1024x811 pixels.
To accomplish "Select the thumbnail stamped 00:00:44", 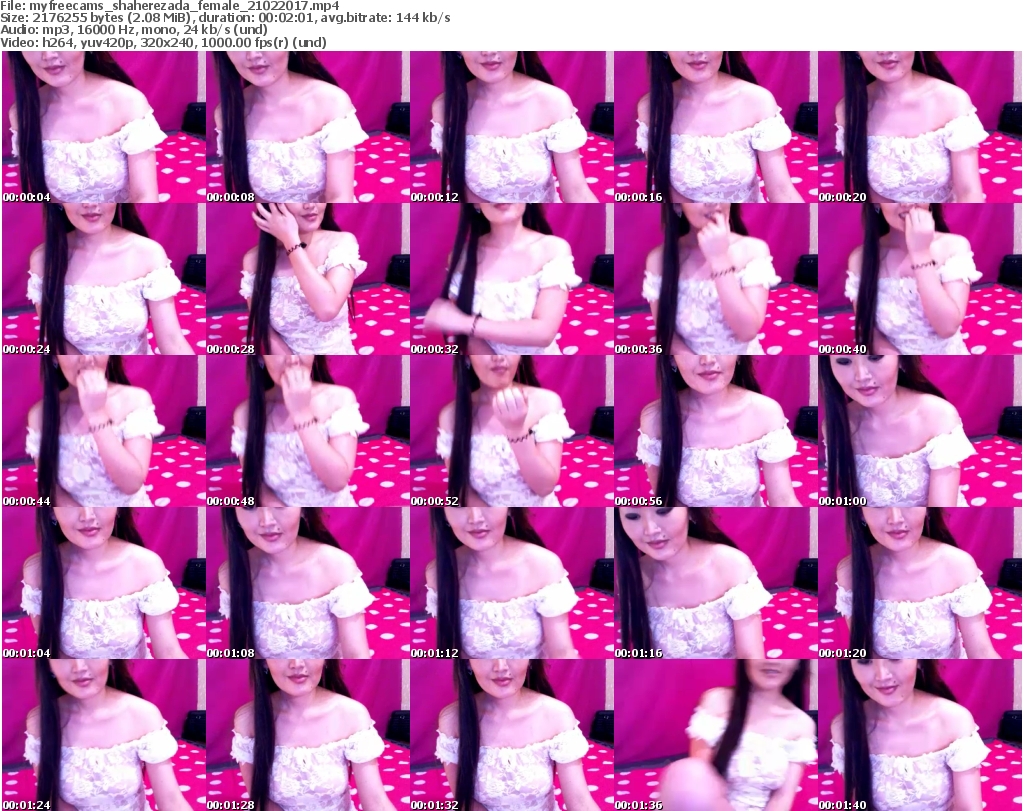I will click(104, 431).
